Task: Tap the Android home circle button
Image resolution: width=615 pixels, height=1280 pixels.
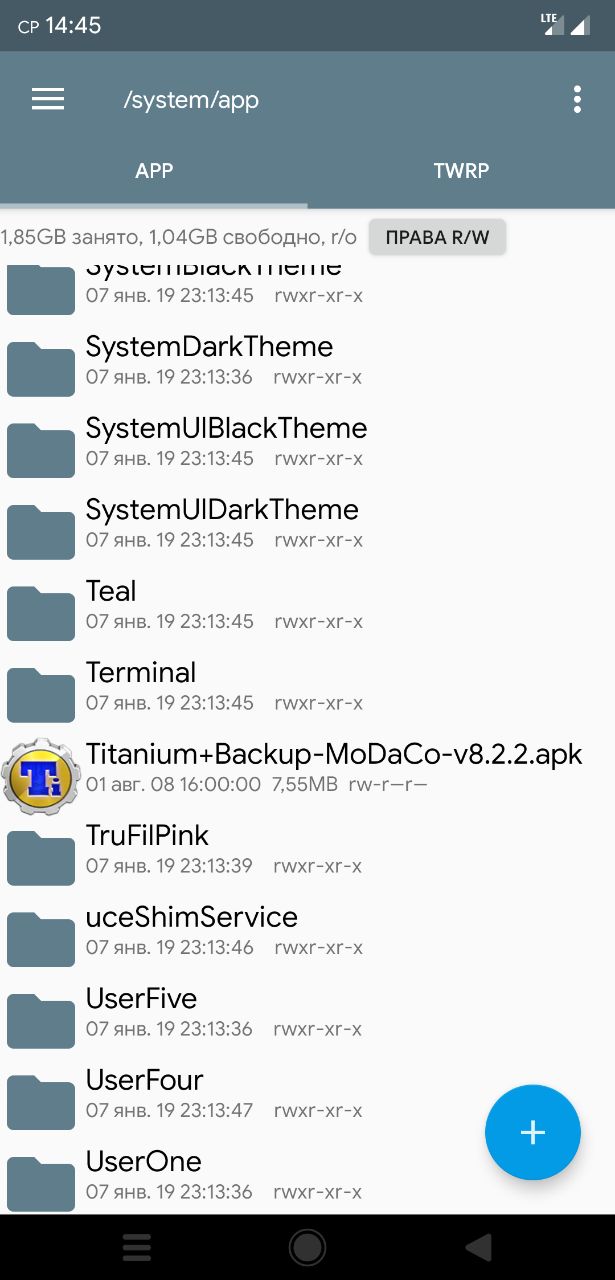Action: click(307, 1247)
